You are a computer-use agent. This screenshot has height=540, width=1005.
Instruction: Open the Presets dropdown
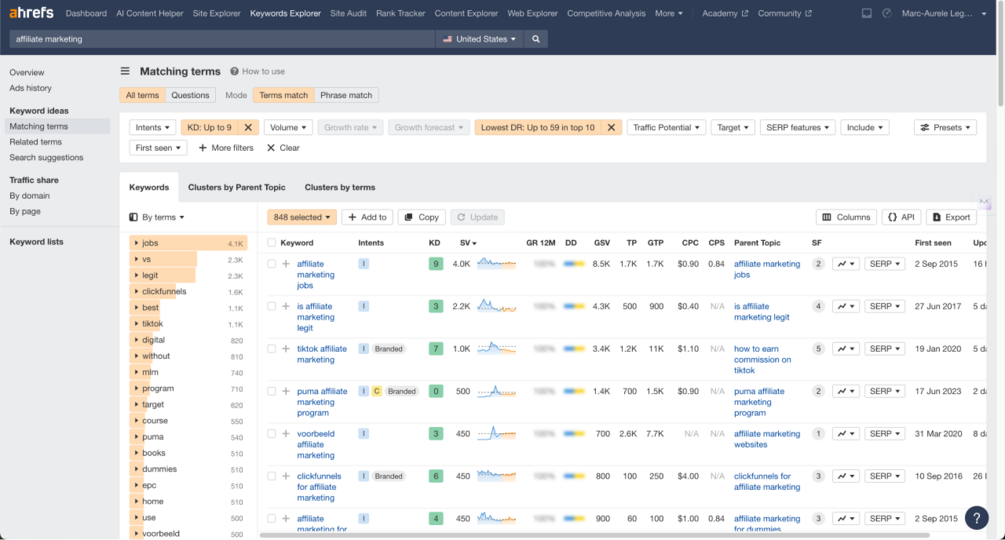(945, 127)
